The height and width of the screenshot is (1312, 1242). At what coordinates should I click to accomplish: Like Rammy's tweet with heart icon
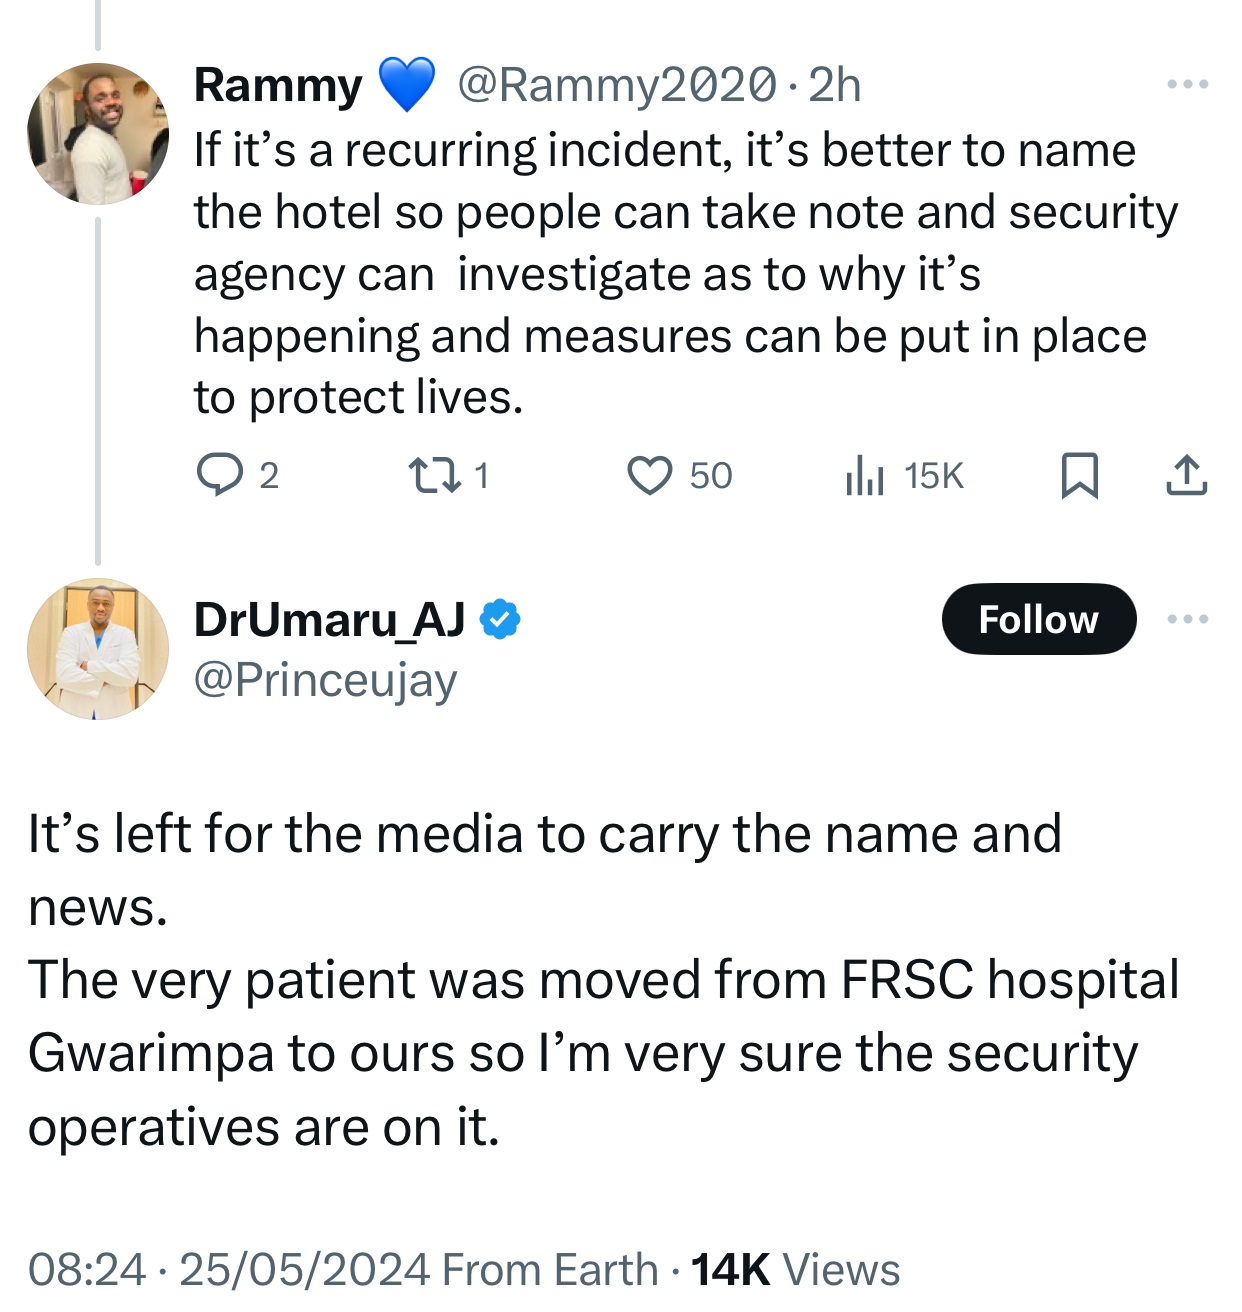click(650, 475)
